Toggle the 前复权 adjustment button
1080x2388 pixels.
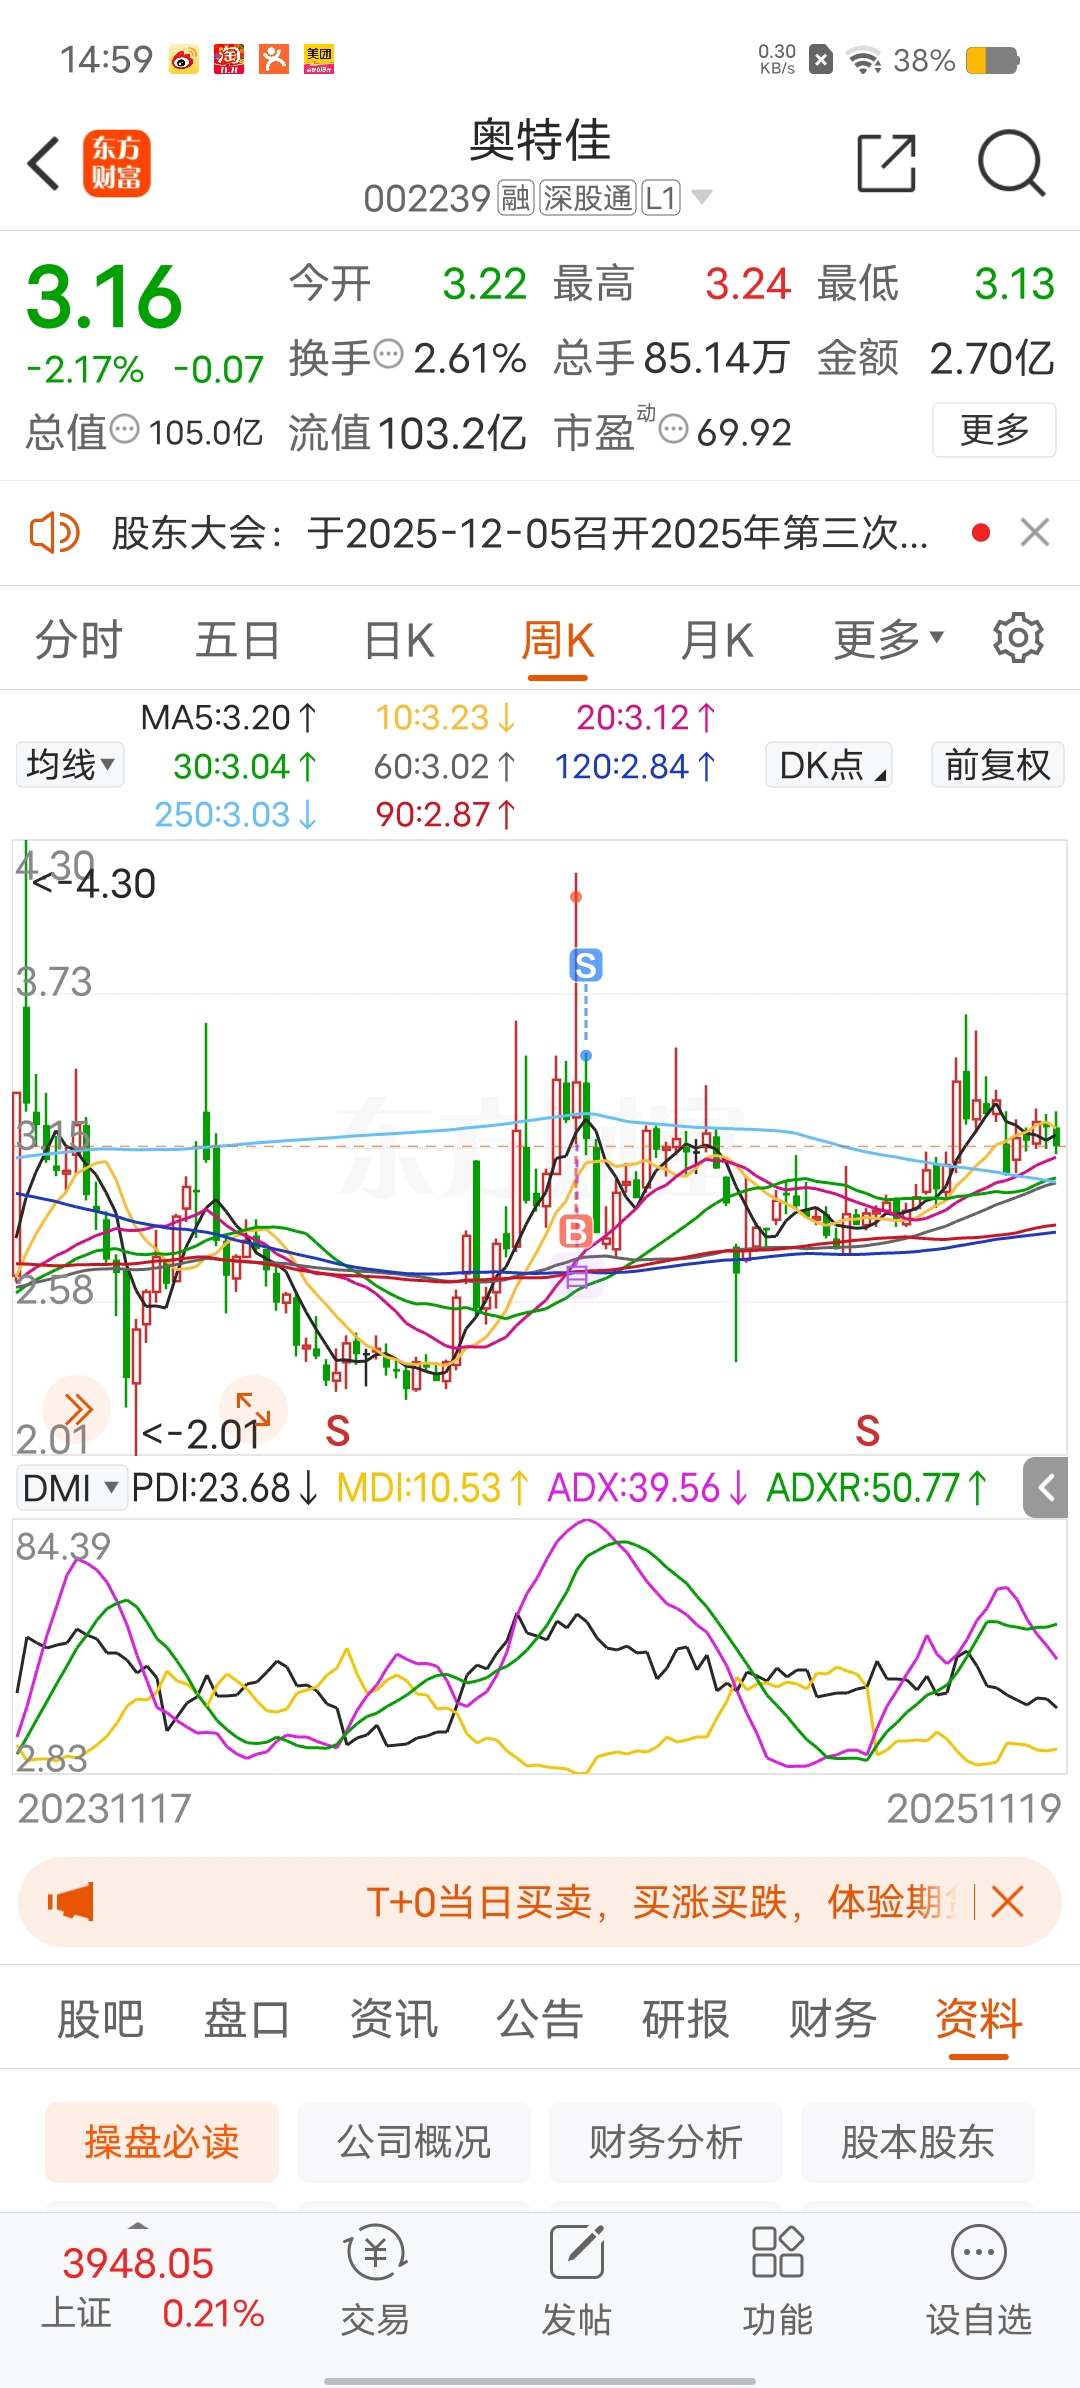tap(997, 765)
